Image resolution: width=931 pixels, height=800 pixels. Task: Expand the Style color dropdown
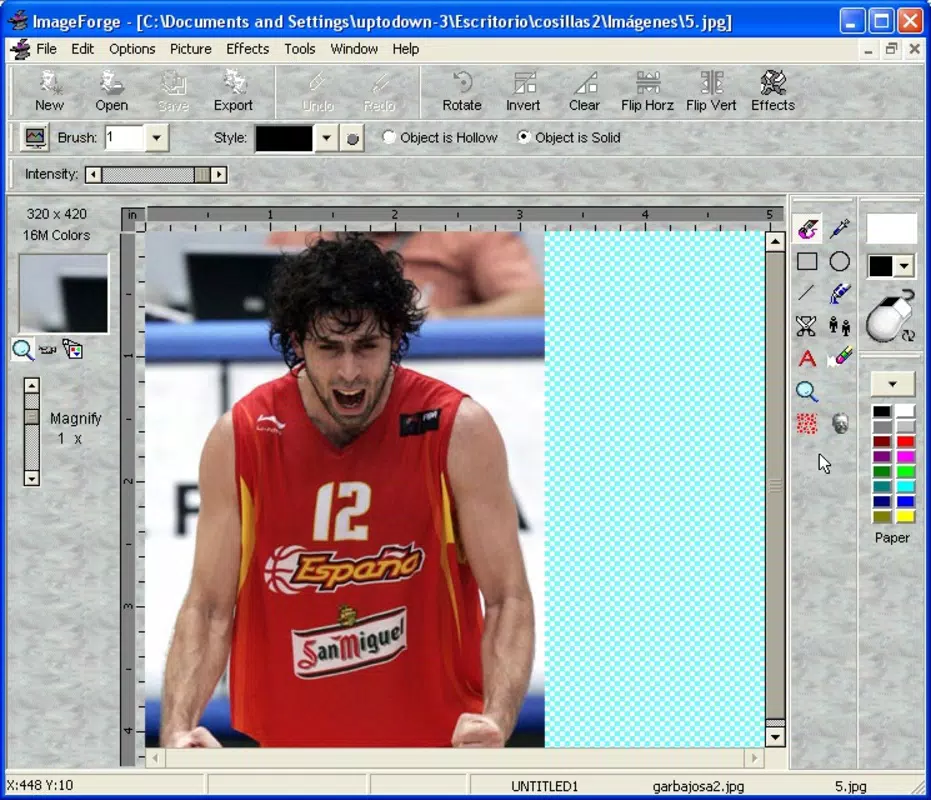326,138
